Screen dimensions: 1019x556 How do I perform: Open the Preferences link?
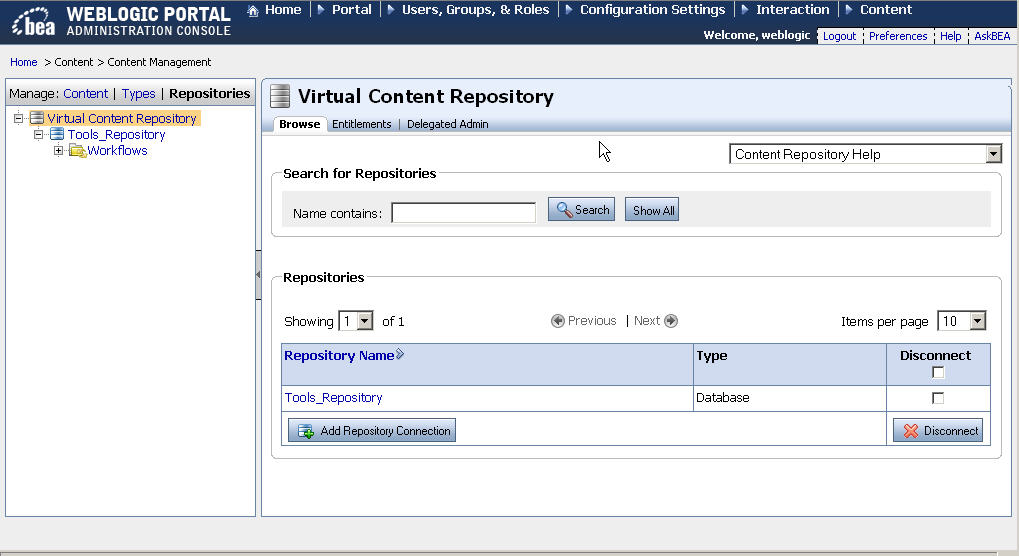coord(898,36)
